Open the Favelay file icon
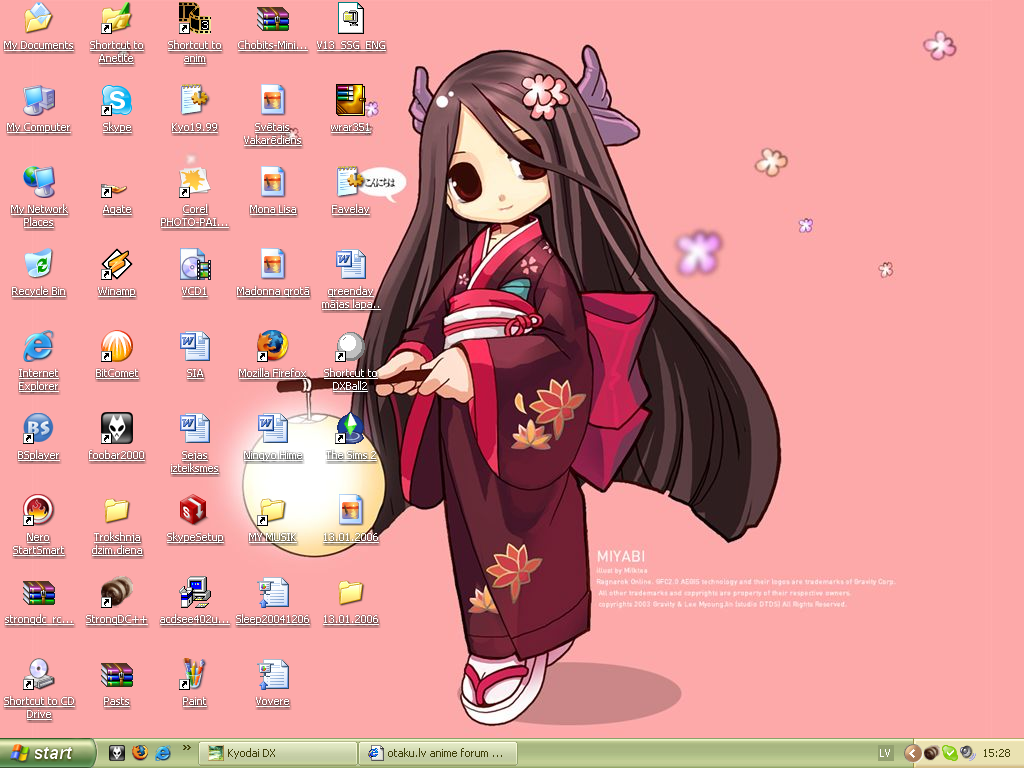The image size is (1024, 768). (x=351, y=182)
